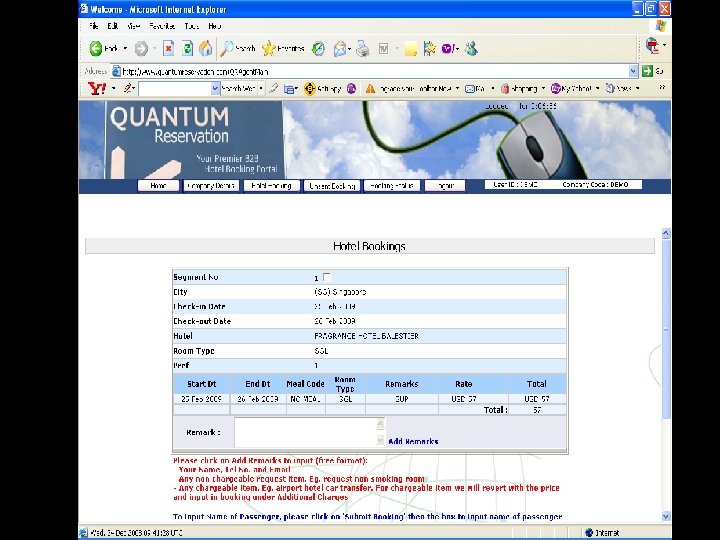Click the Edit with Word icon
720x540 pixels.
383,48
